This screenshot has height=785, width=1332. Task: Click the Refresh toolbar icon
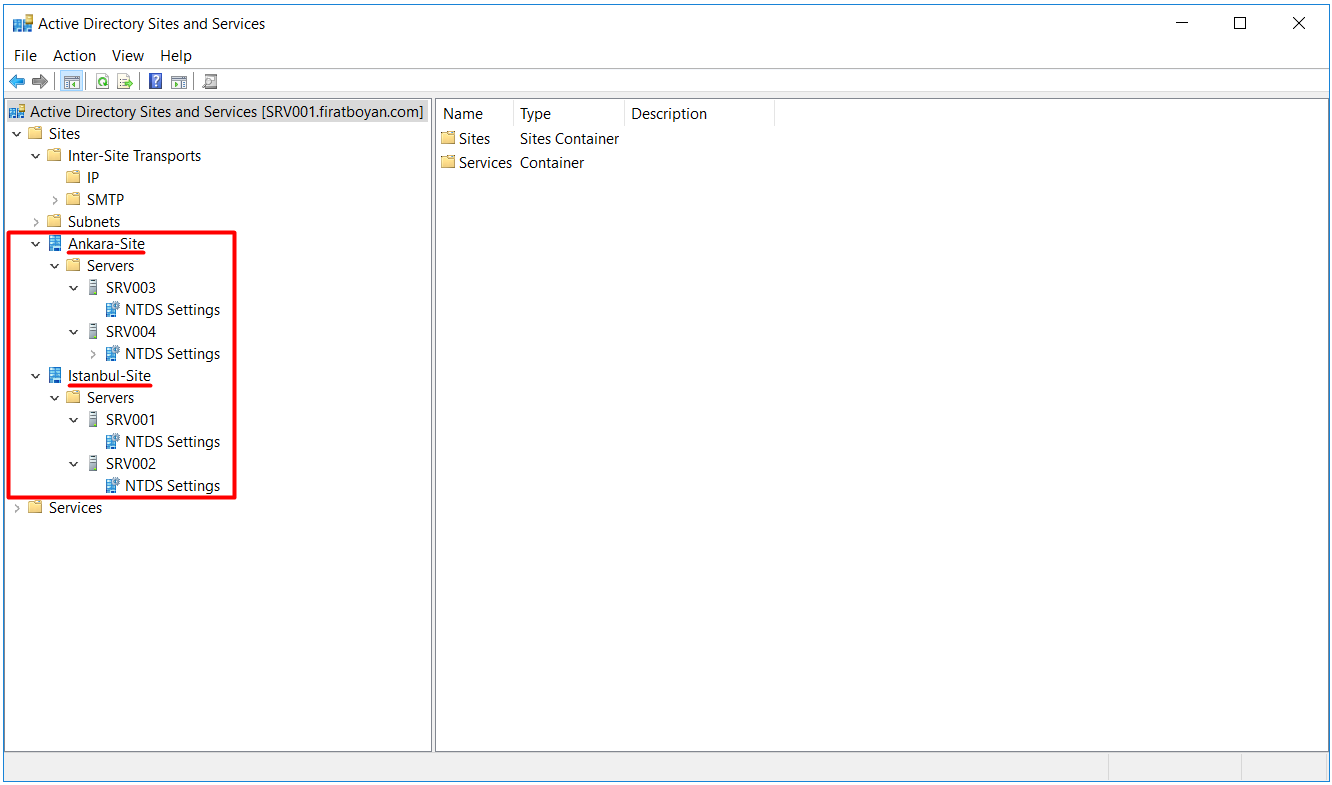[x=102, y=81]
